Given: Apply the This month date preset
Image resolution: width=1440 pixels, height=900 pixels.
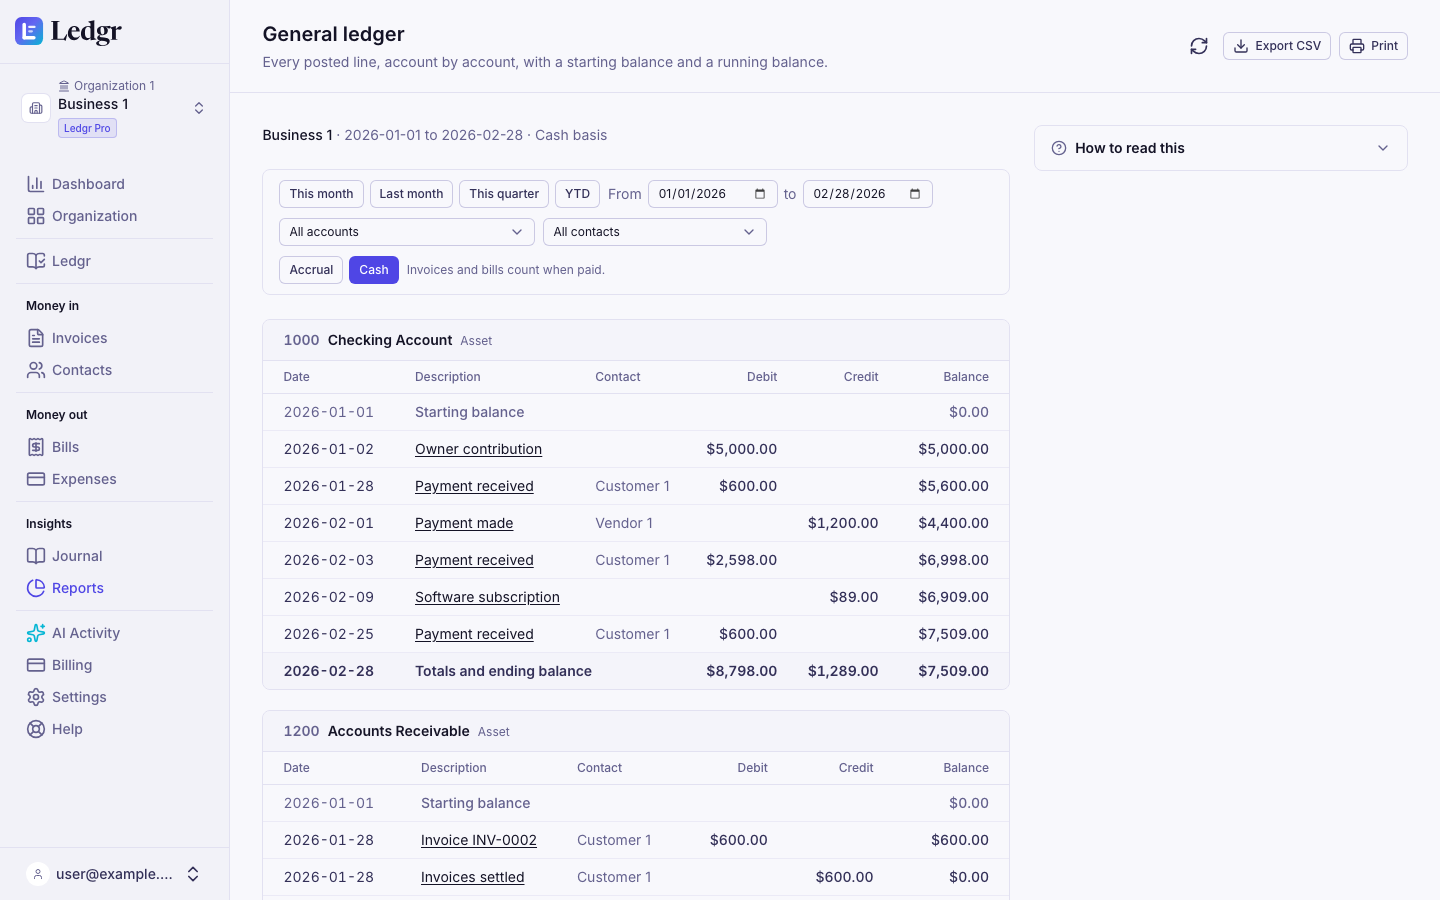Looking at the screenshot, I should [x=321, y=194].
